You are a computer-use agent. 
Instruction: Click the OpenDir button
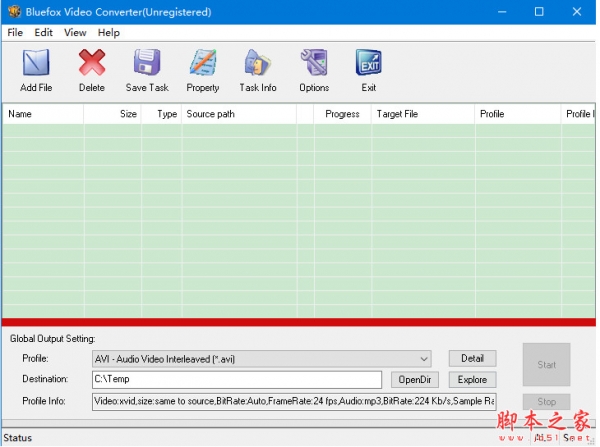415,380
